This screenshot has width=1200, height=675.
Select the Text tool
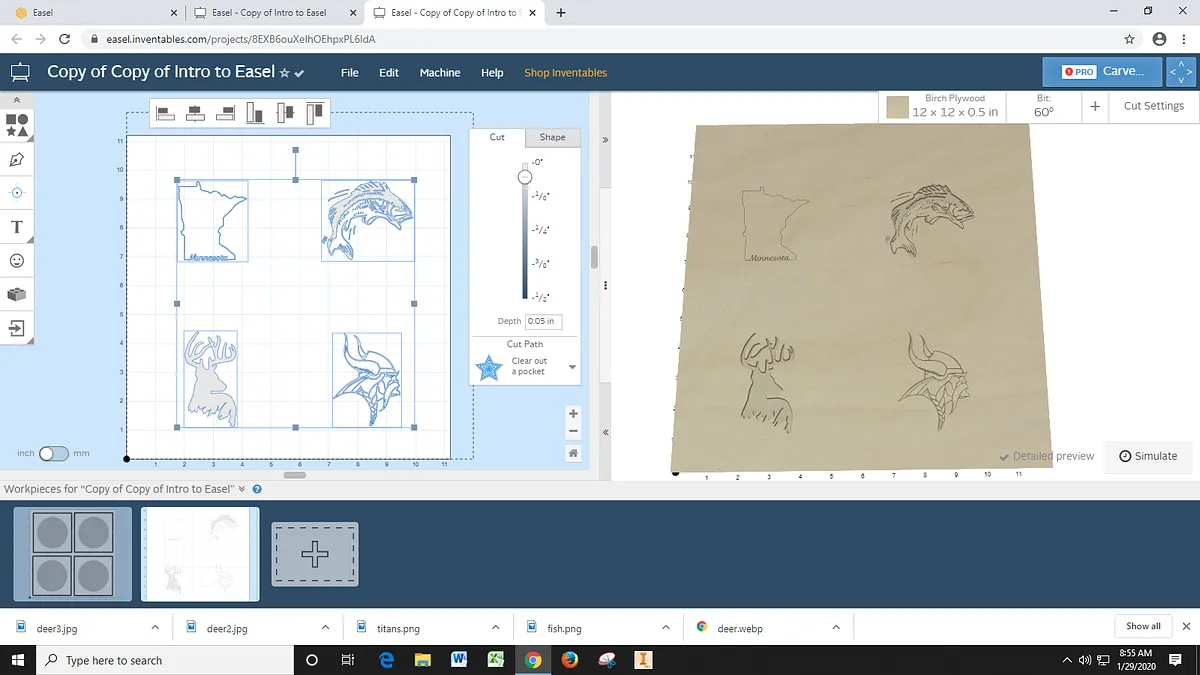point(17,227)
